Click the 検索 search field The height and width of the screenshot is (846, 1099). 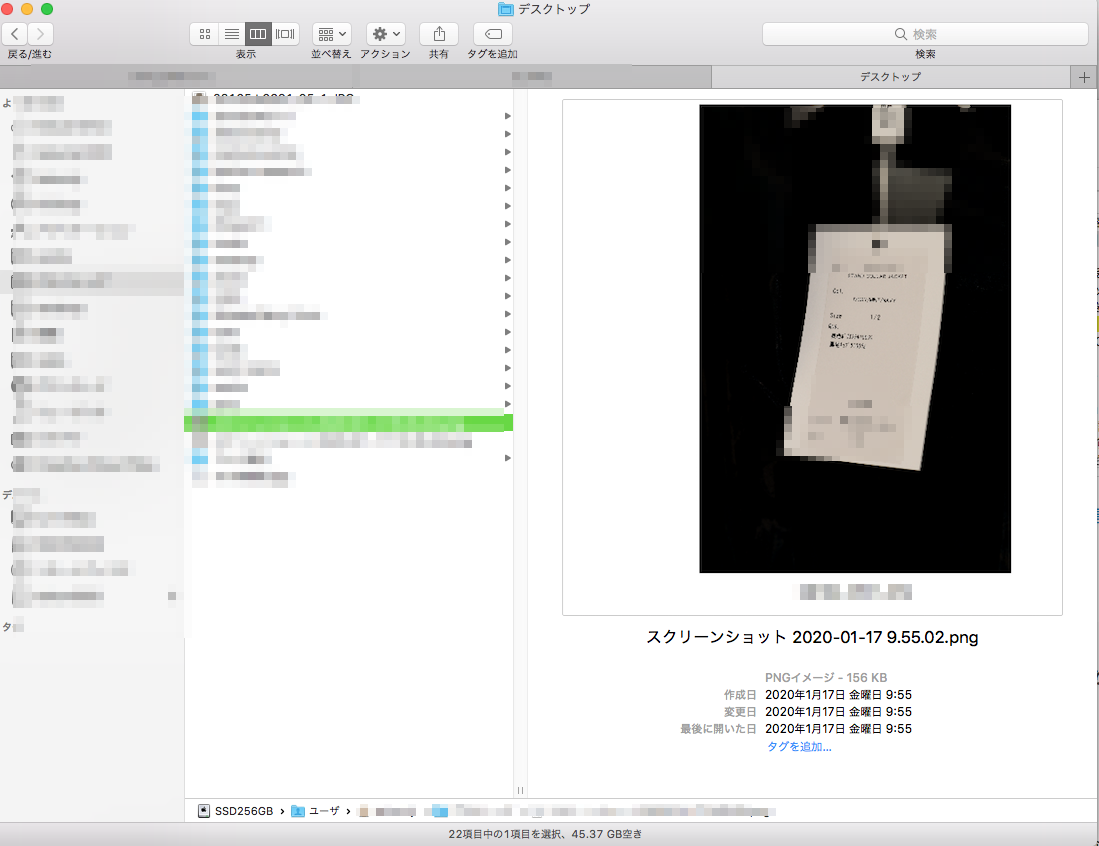click(x=925, y=34)
